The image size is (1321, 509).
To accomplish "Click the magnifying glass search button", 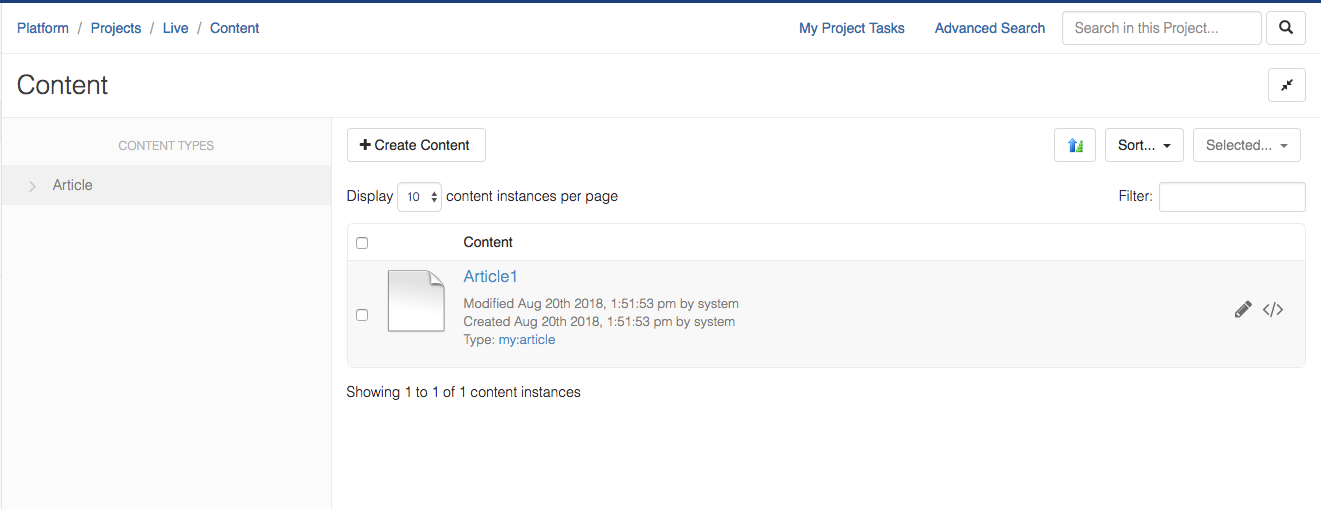I will (1286, 28).
